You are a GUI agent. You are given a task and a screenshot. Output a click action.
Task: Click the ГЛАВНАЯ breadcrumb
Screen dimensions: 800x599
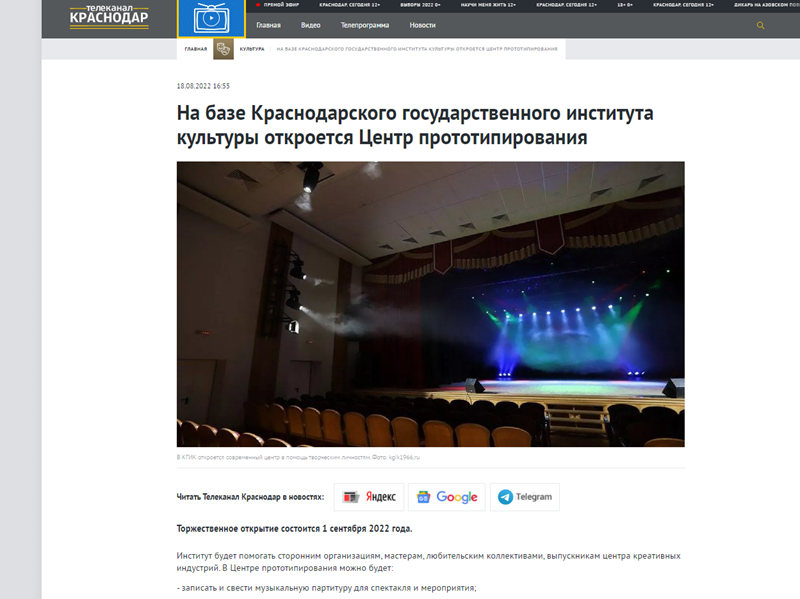[196, 49]
